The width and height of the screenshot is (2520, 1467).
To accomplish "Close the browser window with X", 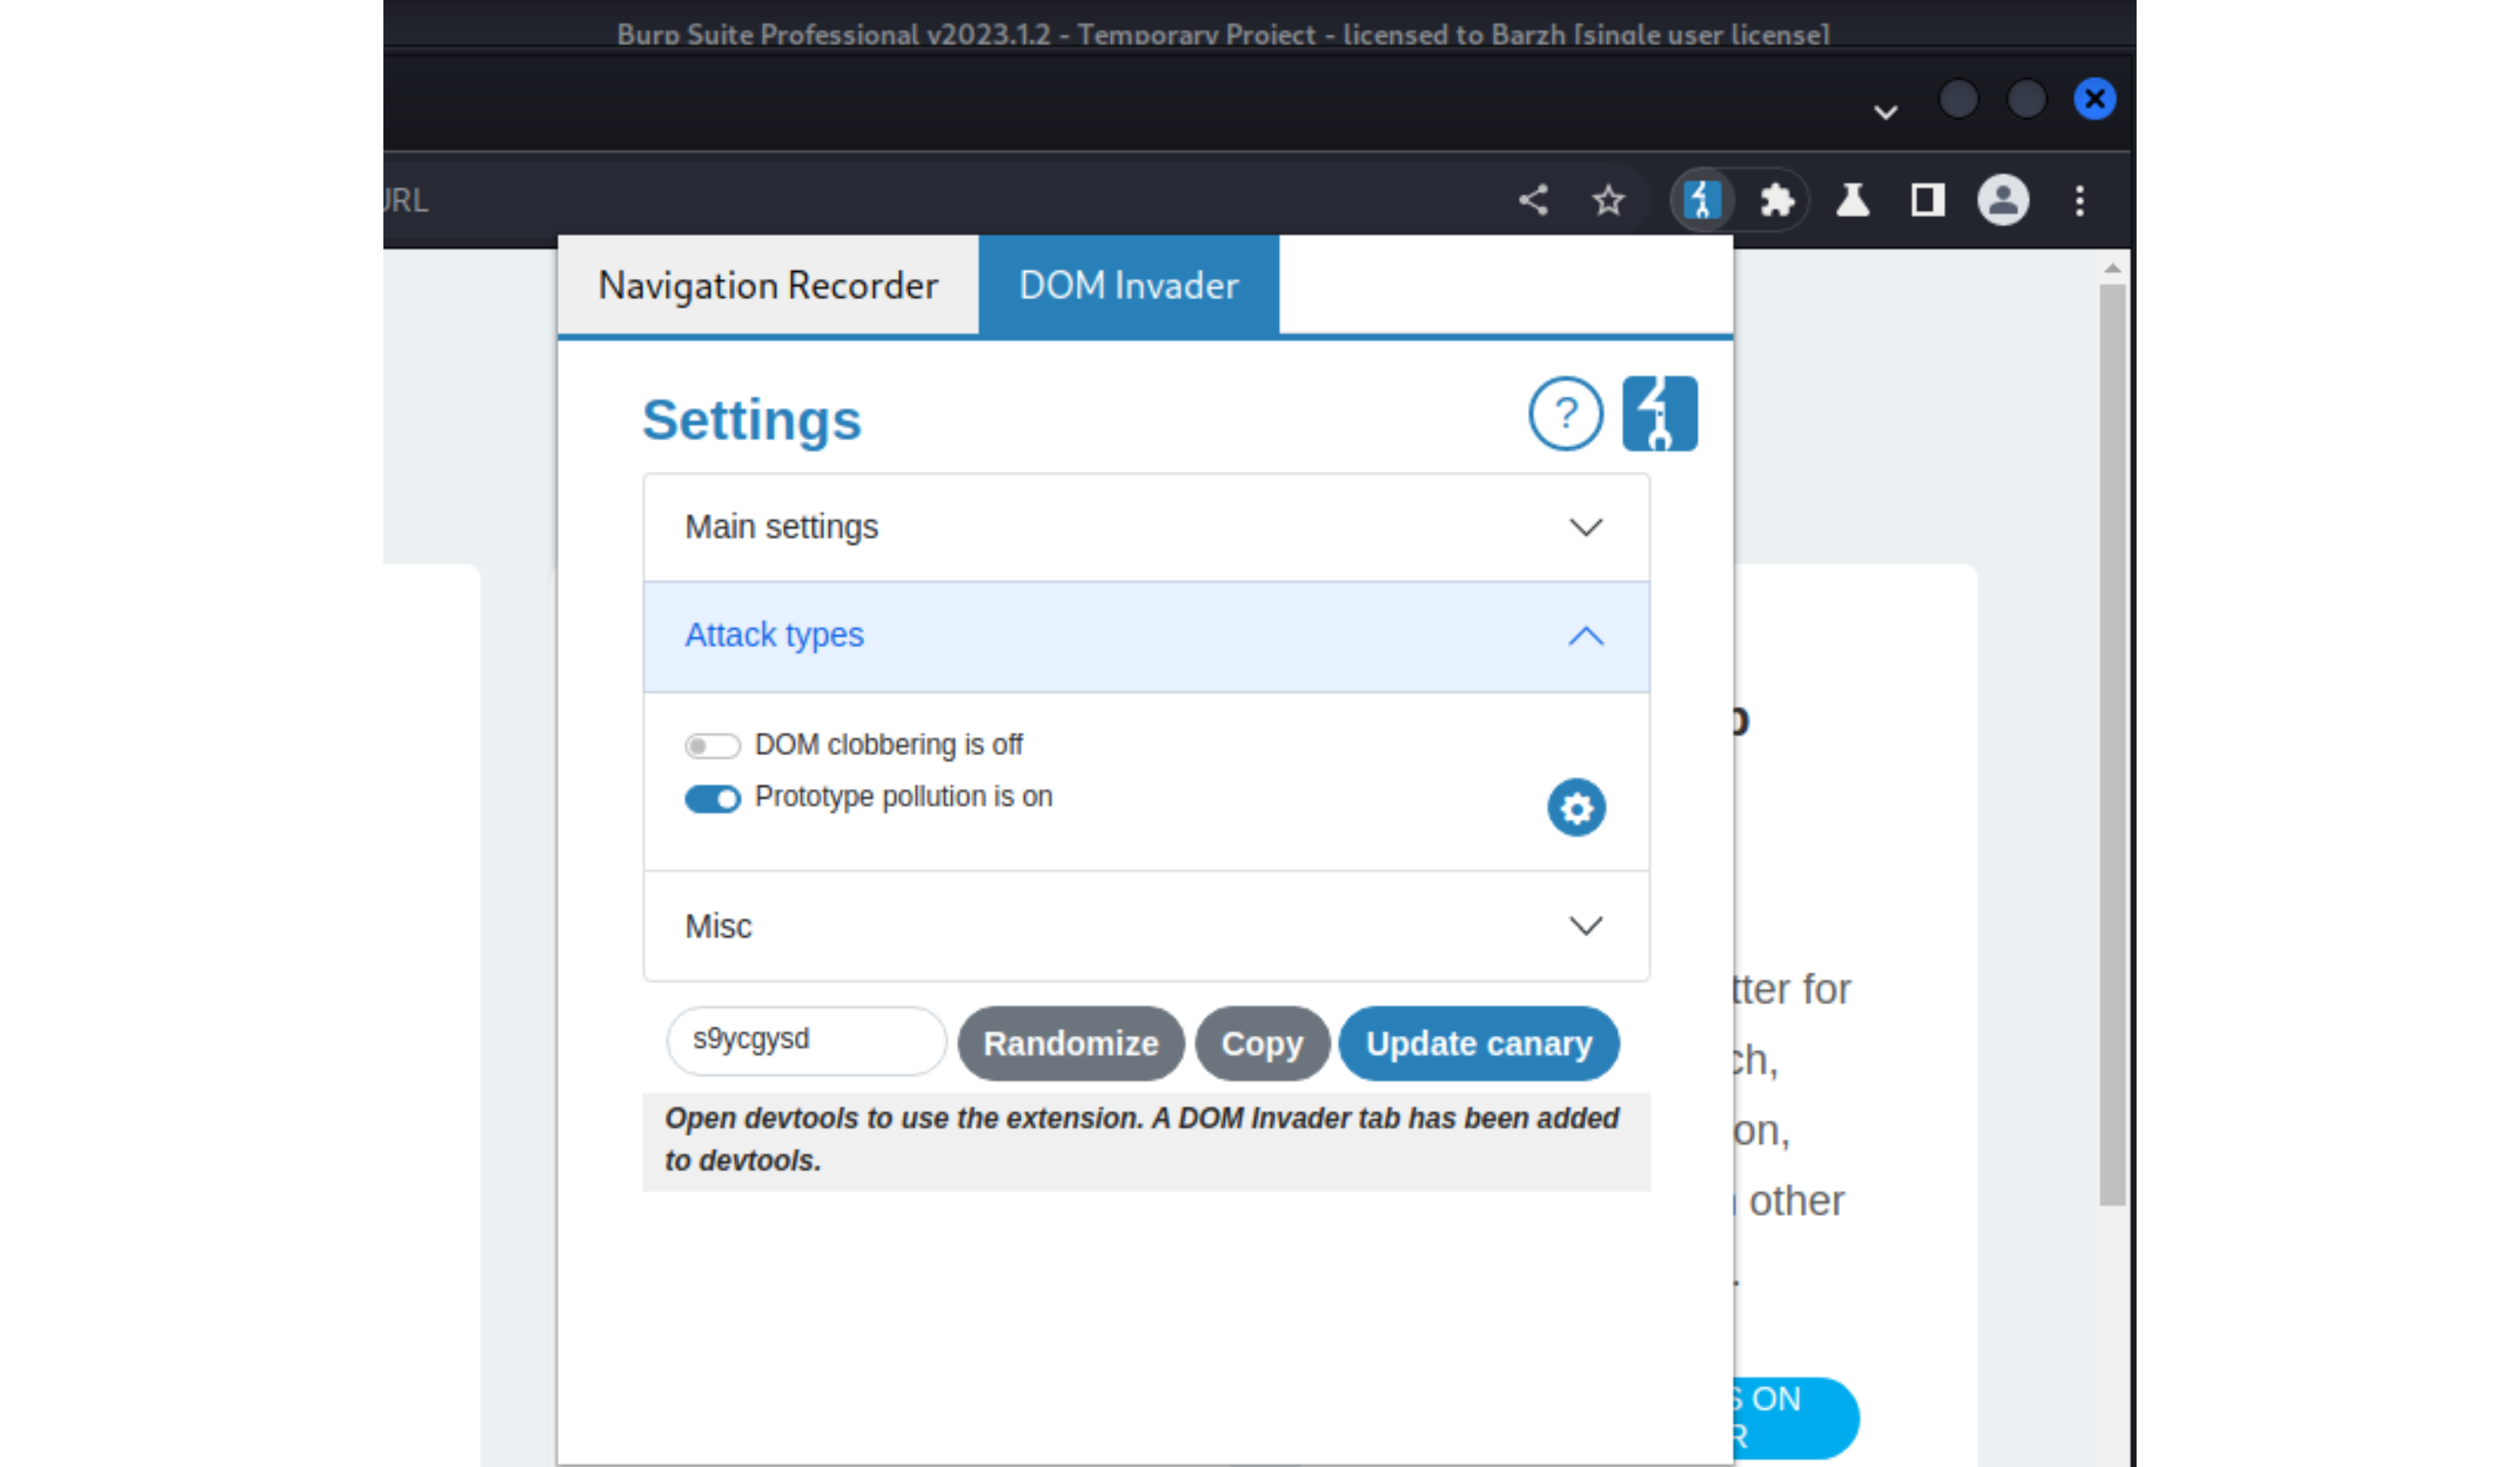I will point(2094,99).
